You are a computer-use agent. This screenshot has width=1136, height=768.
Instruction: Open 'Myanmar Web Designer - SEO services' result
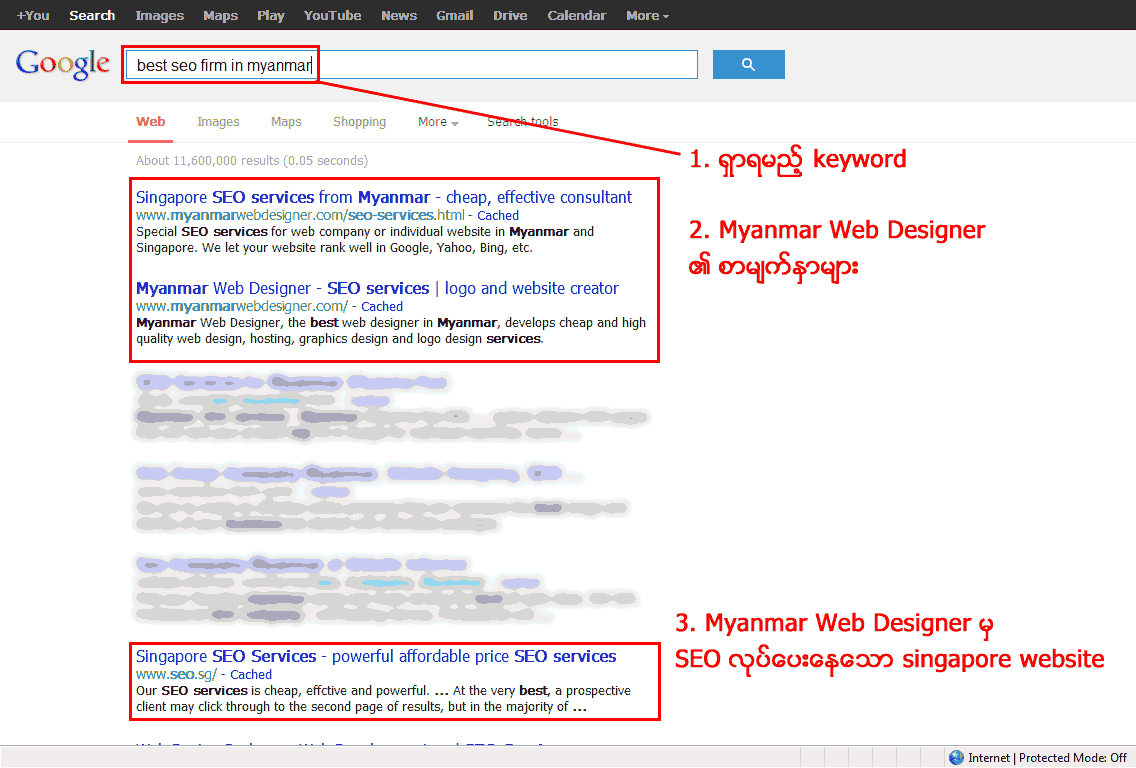click(377, 288)
